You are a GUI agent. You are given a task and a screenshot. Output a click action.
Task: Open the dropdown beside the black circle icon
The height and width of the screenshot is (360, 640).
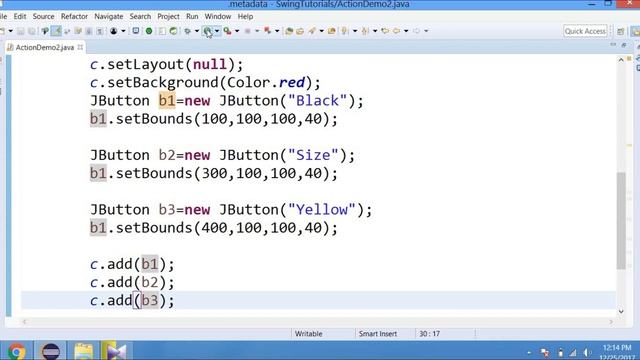coord(123,31)
